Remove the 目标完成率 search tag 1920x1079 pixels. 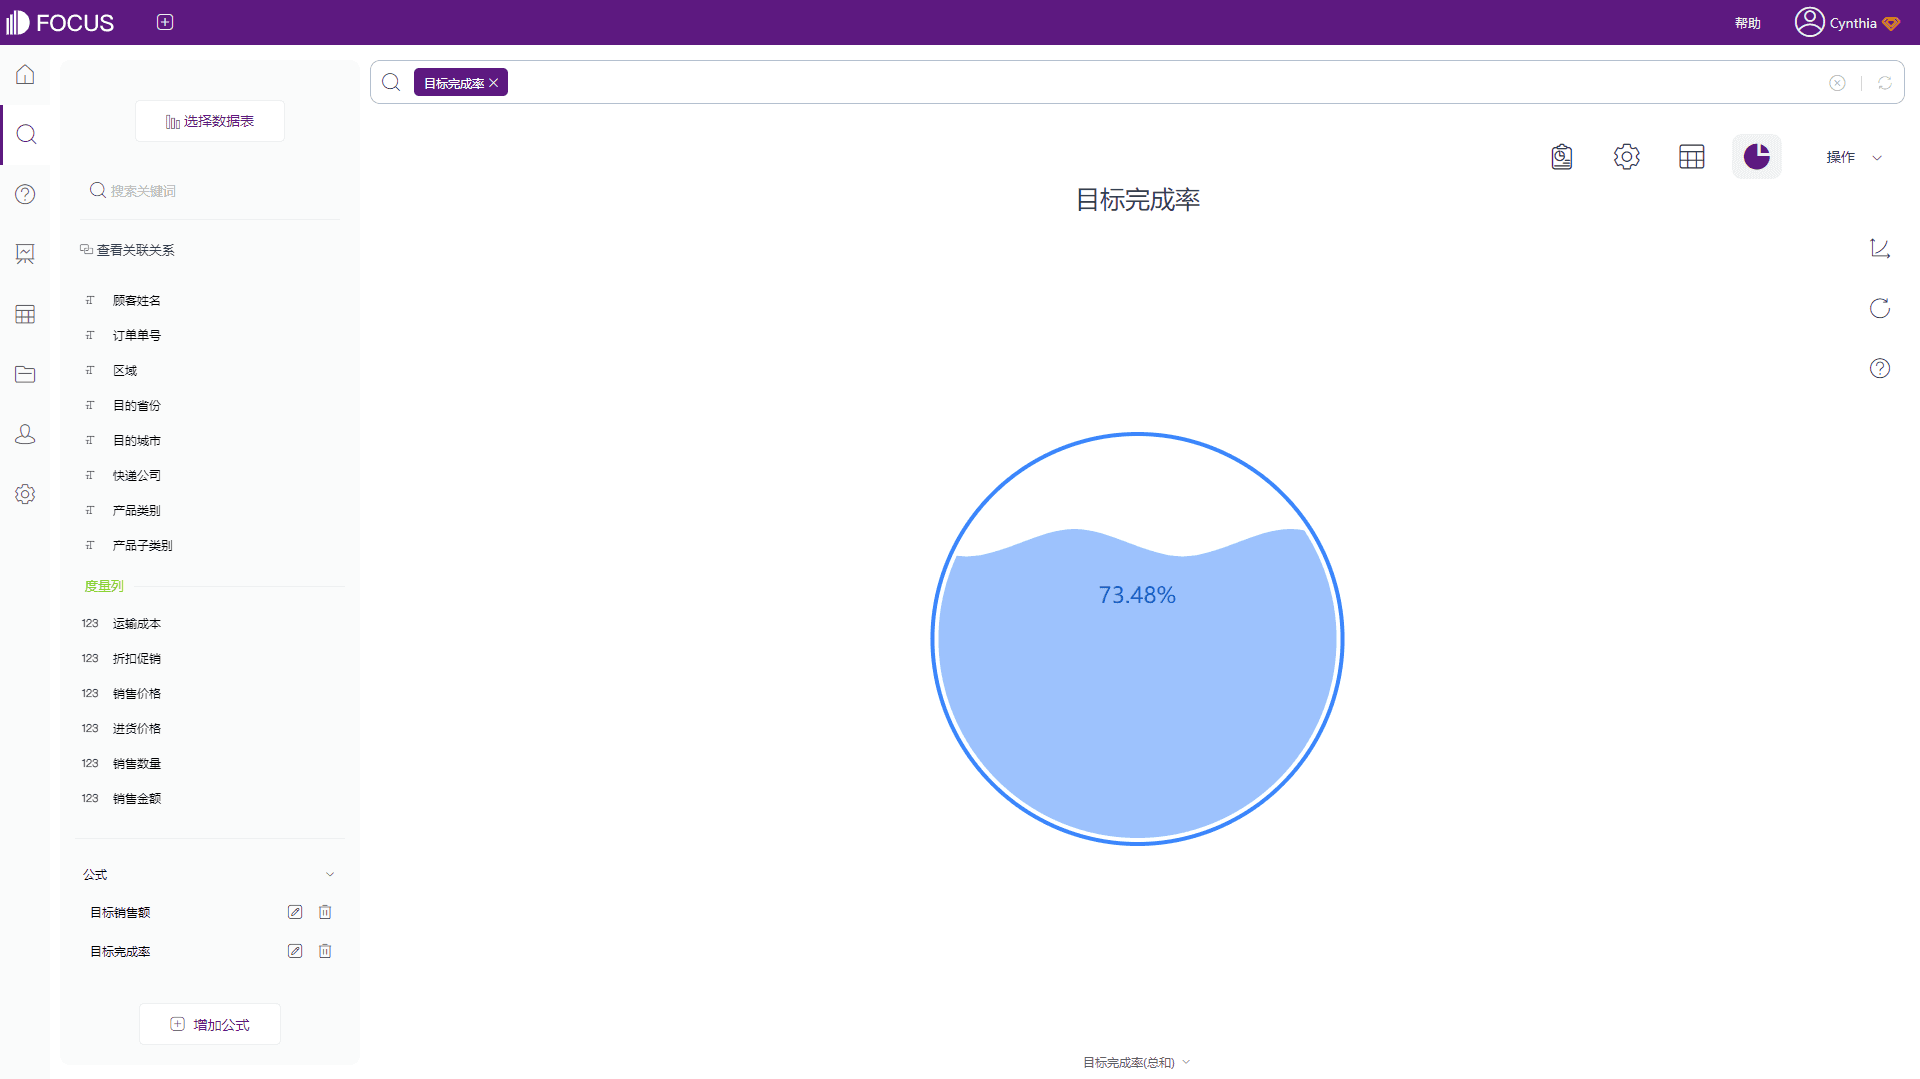[494, 83]
